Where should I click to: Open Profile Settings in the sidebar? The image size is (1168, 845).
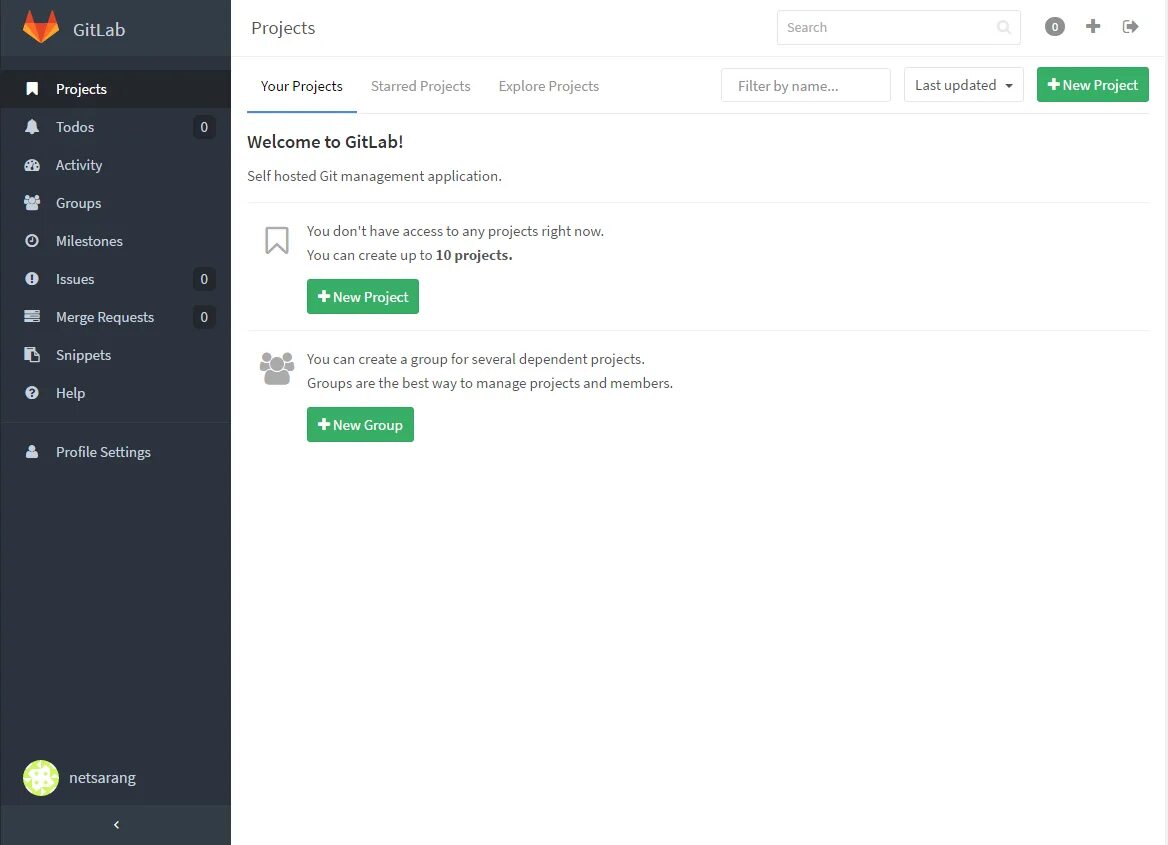click(x=115, y=452)
